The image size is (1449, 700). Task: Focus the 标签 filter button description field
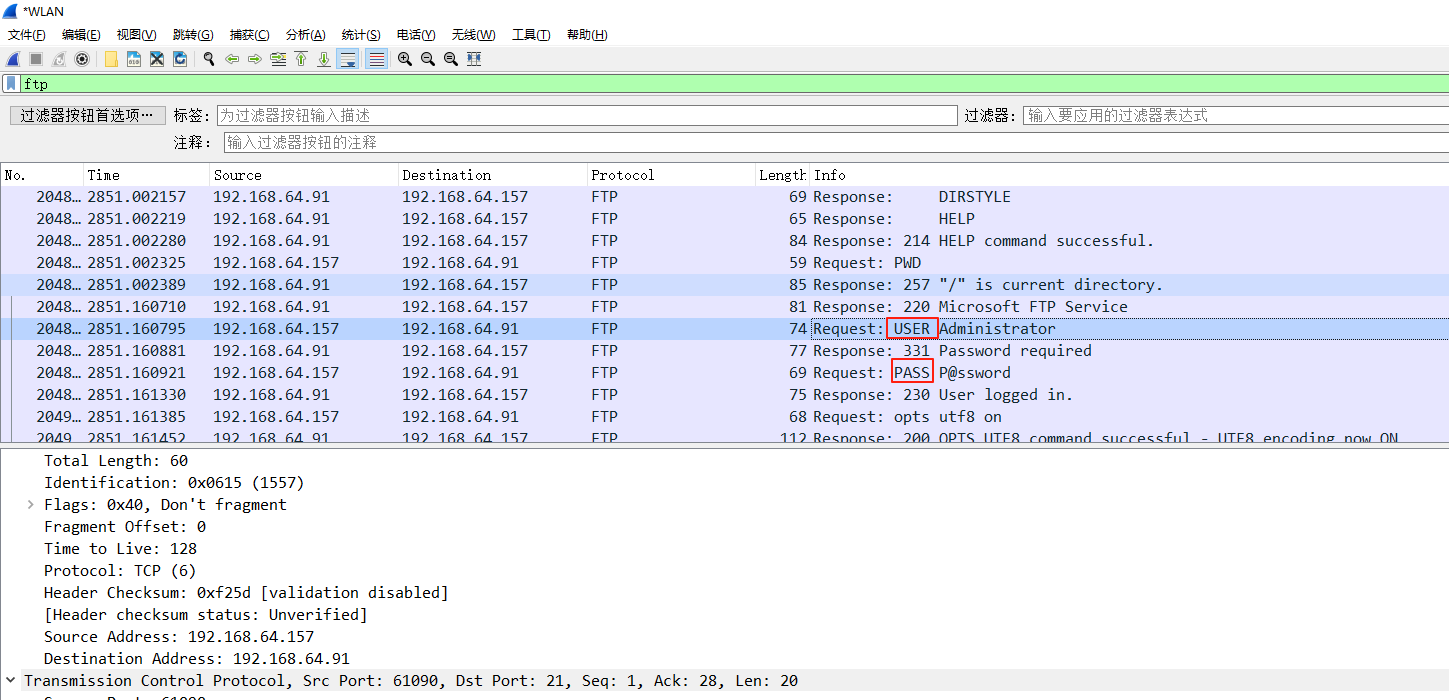pyautogui.click(x=586, y=115)
